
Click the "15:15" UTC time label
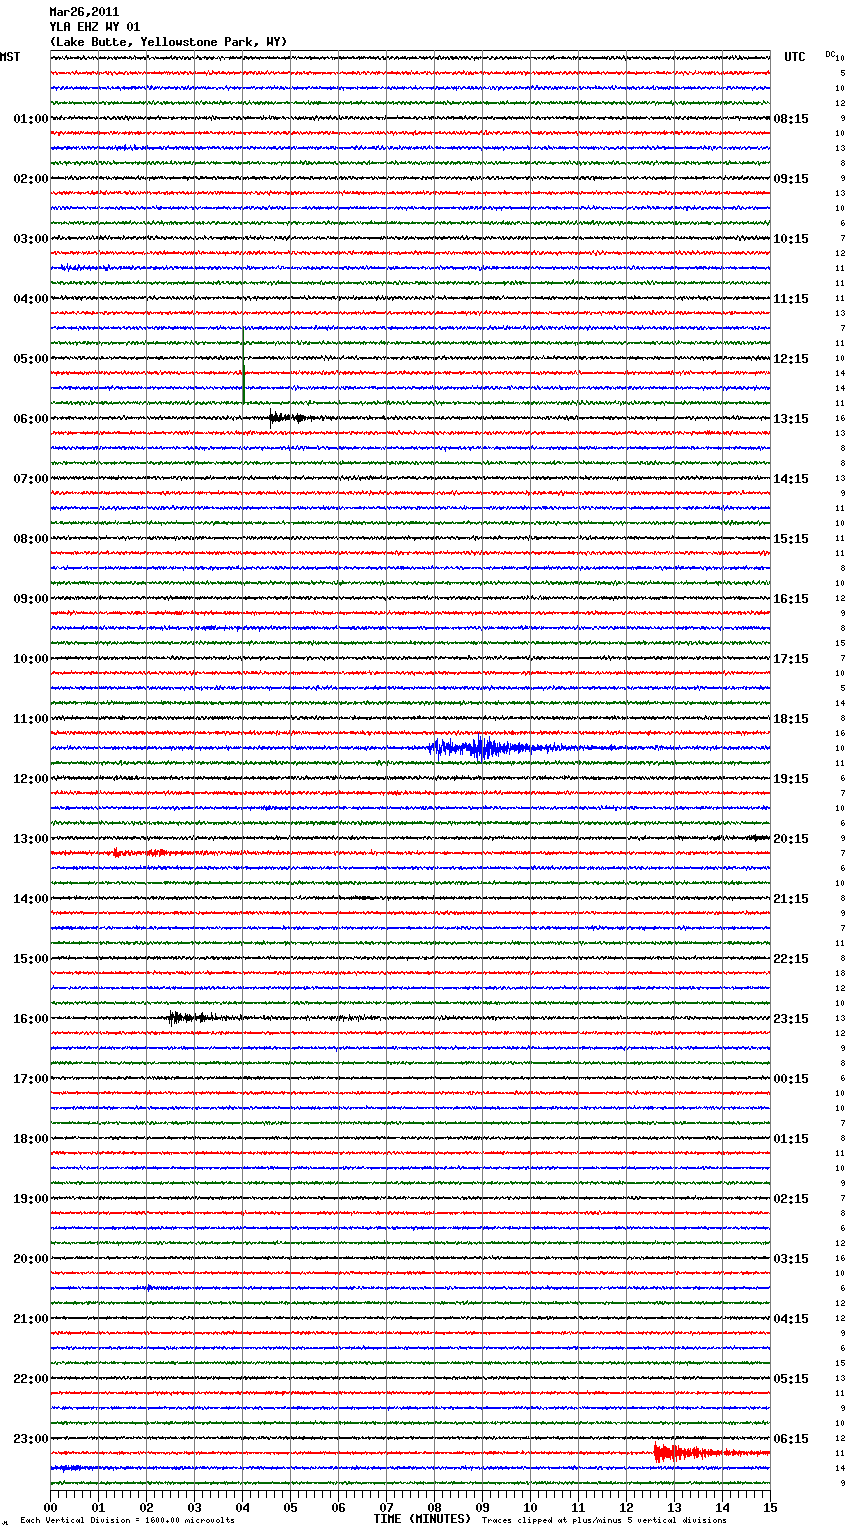click(791, 539)
